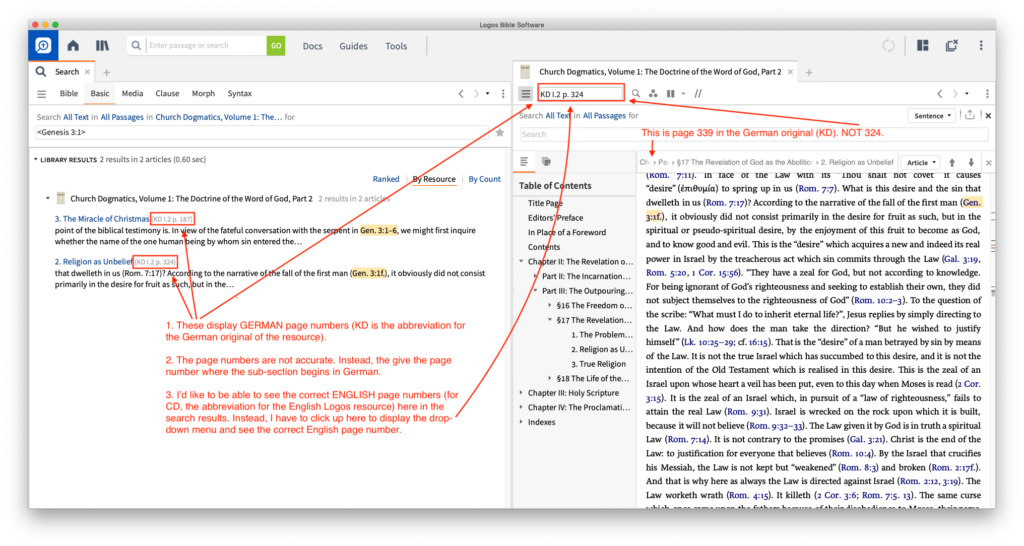Expand Chapter III: Holy Scripture
This screenshot has width=1024, height=546.
click(521, 393)
